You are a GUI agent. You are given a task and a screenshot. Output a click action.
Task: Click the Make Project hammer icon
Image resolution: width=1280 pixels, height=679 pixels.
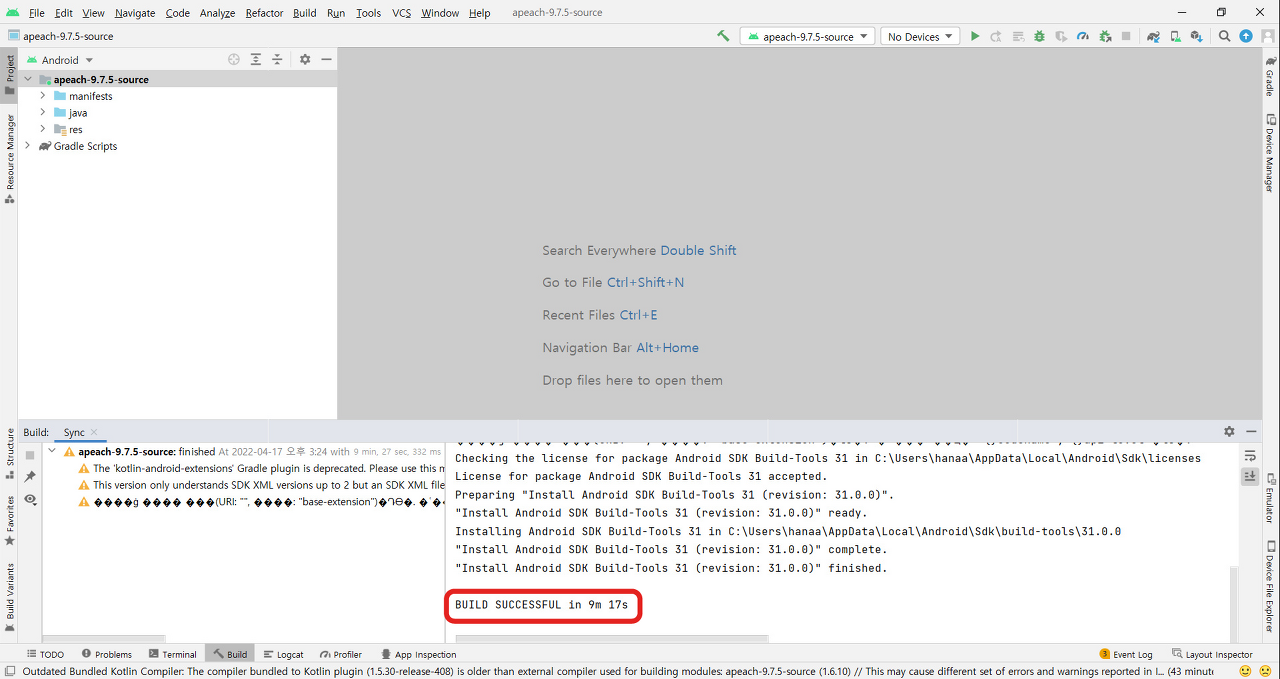click(723, 36)
